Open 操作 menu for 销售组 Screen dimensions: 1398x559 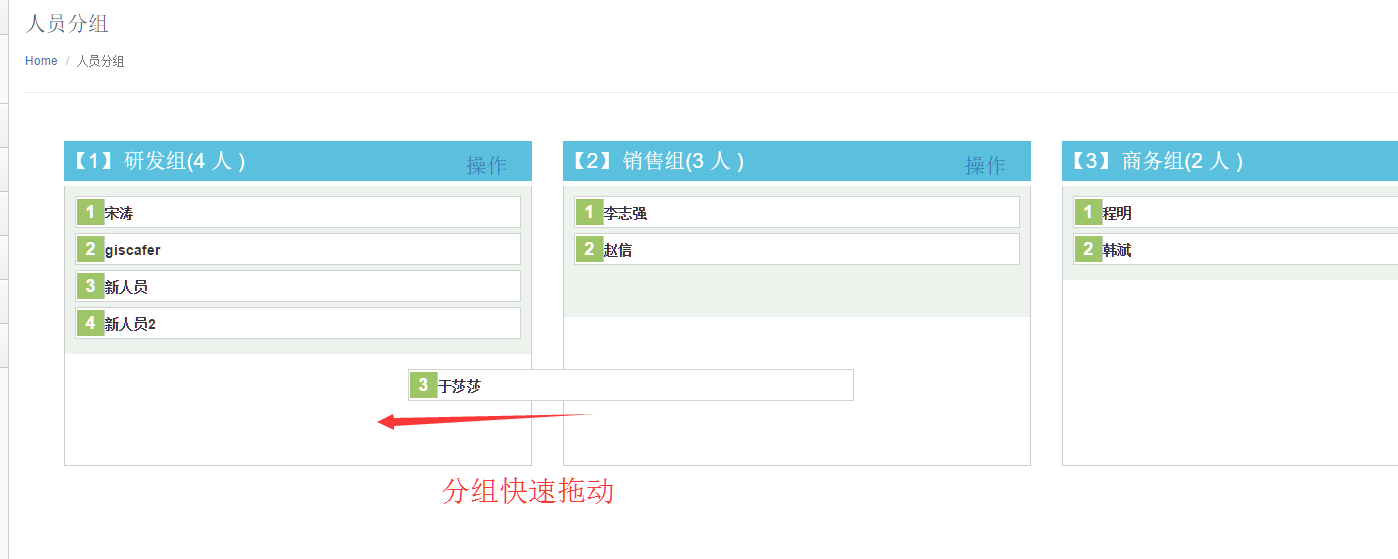click(985, 166)
